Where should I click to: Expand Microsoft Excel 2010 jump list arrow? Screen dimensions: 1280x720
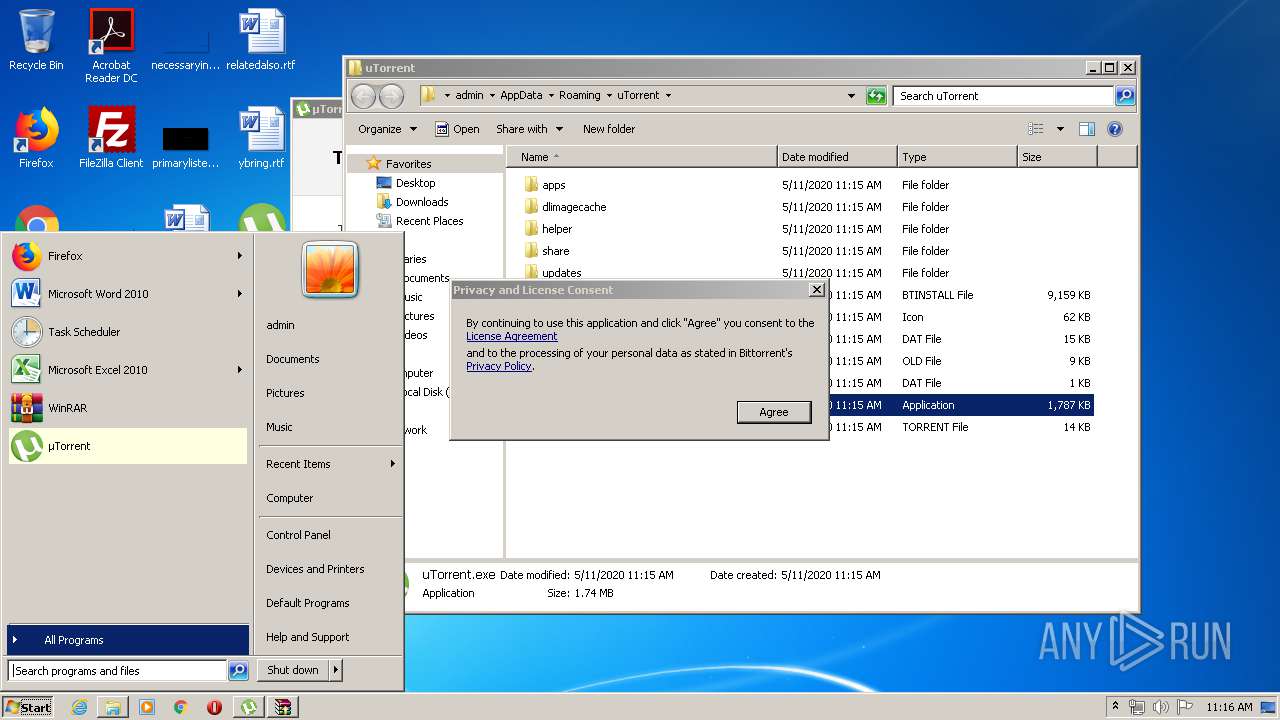pyautogui.click(x=240, y=370)
